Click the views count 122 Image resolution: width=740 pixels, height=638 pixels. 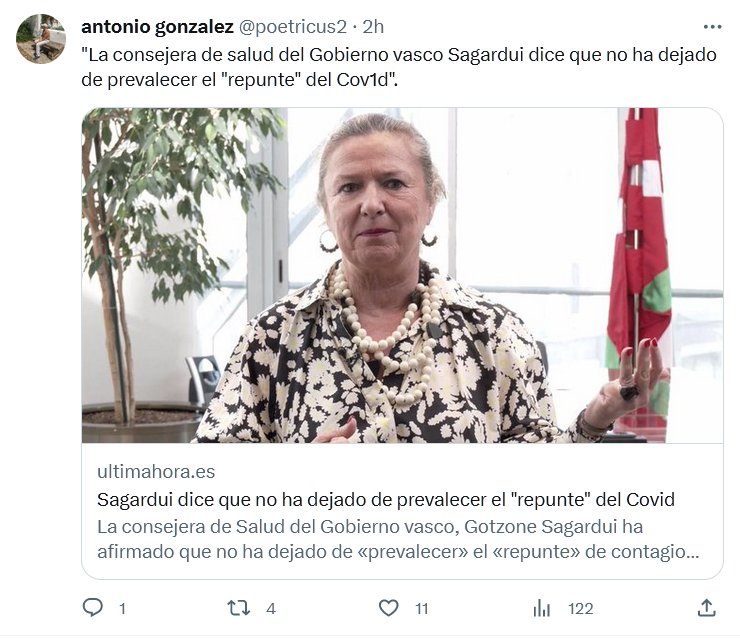point(580,609)
